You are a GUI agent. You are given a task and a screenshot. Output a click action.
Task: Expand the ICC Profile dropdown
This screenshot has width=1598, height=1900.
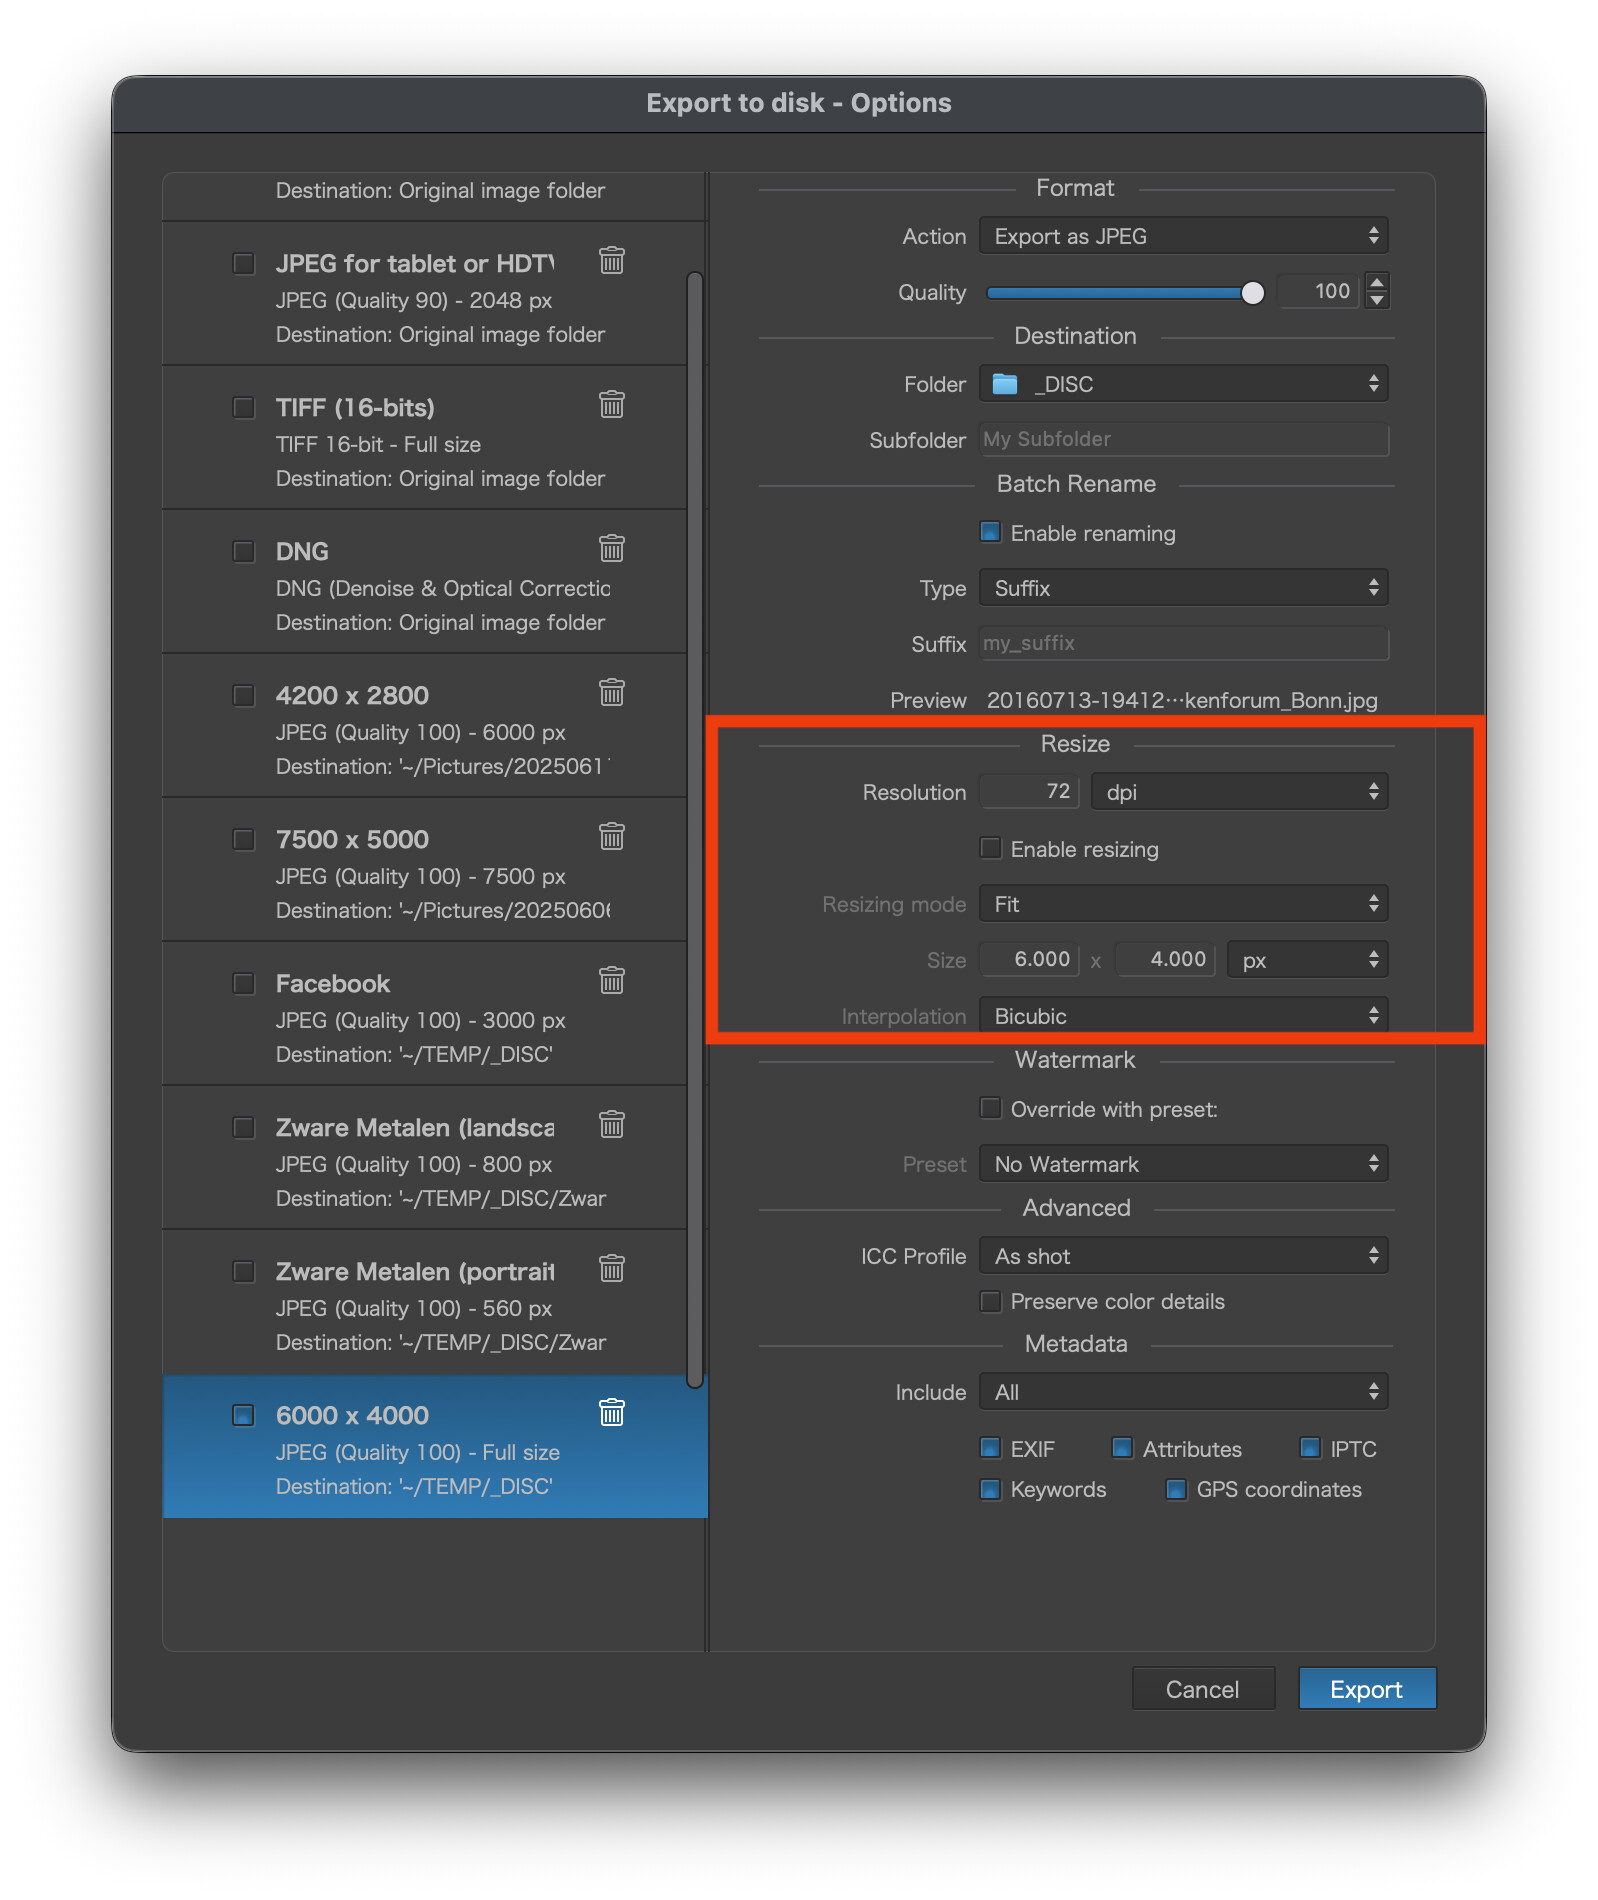1183,1256
